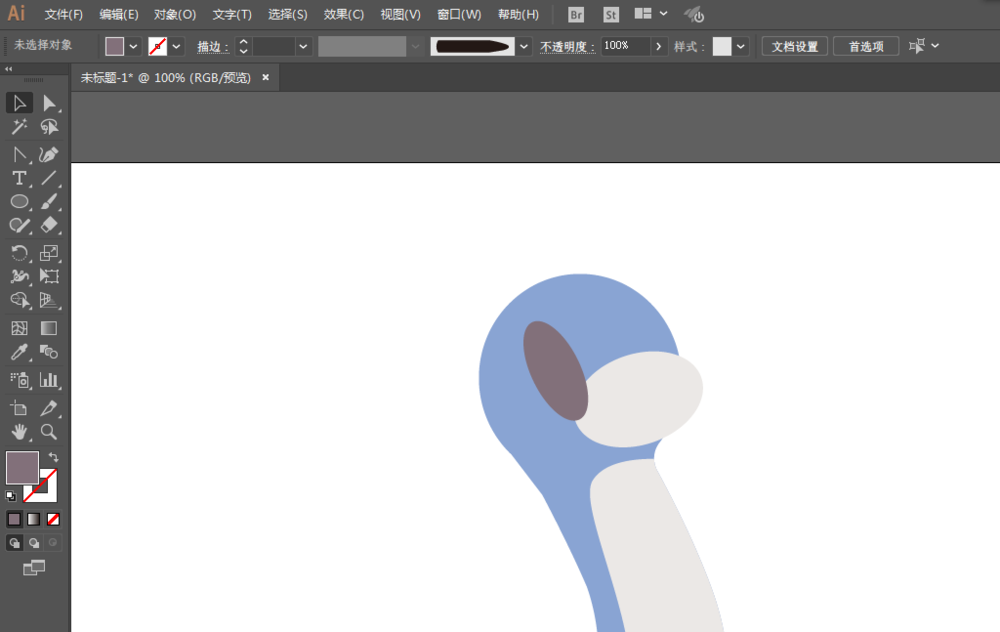Open Adobe Bridge (Br) button
The image size is (1000, 632).
(576, 14)
